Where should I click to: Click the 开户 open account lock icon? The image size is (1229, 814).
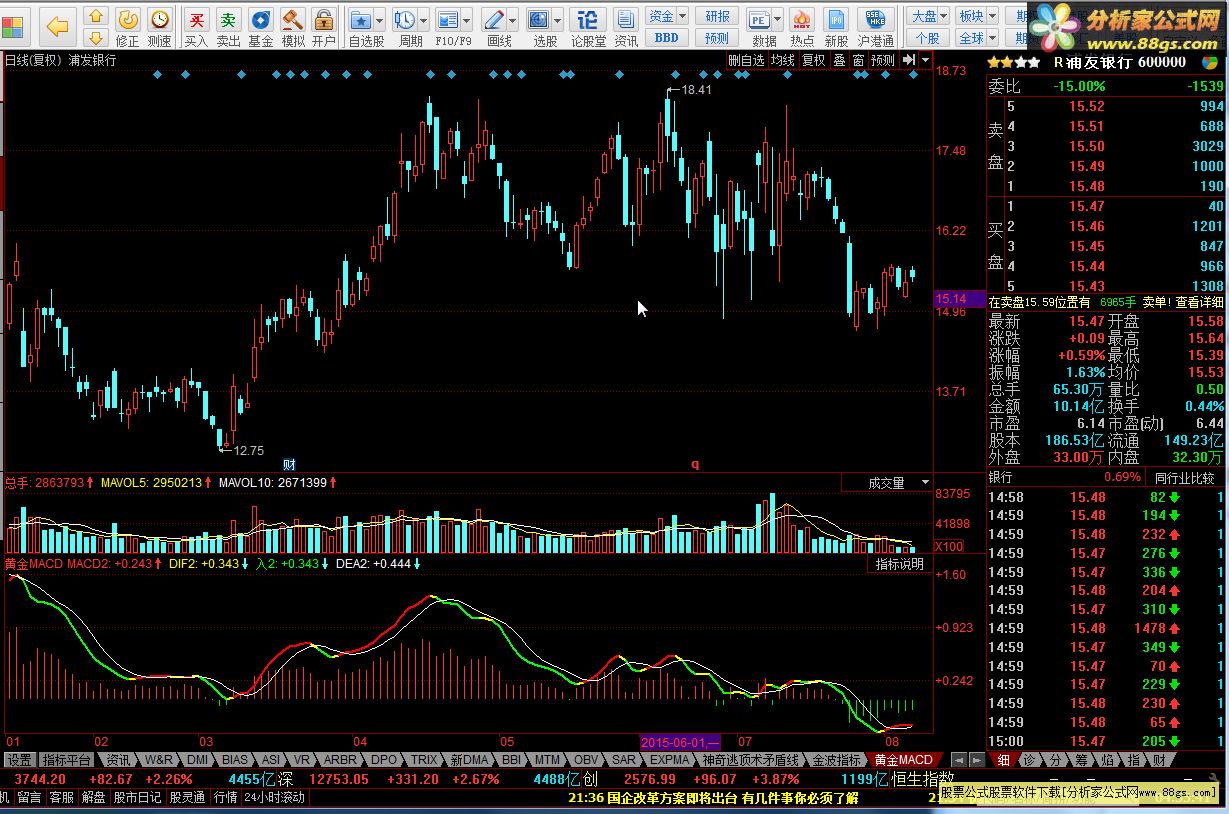pos(324,27)
